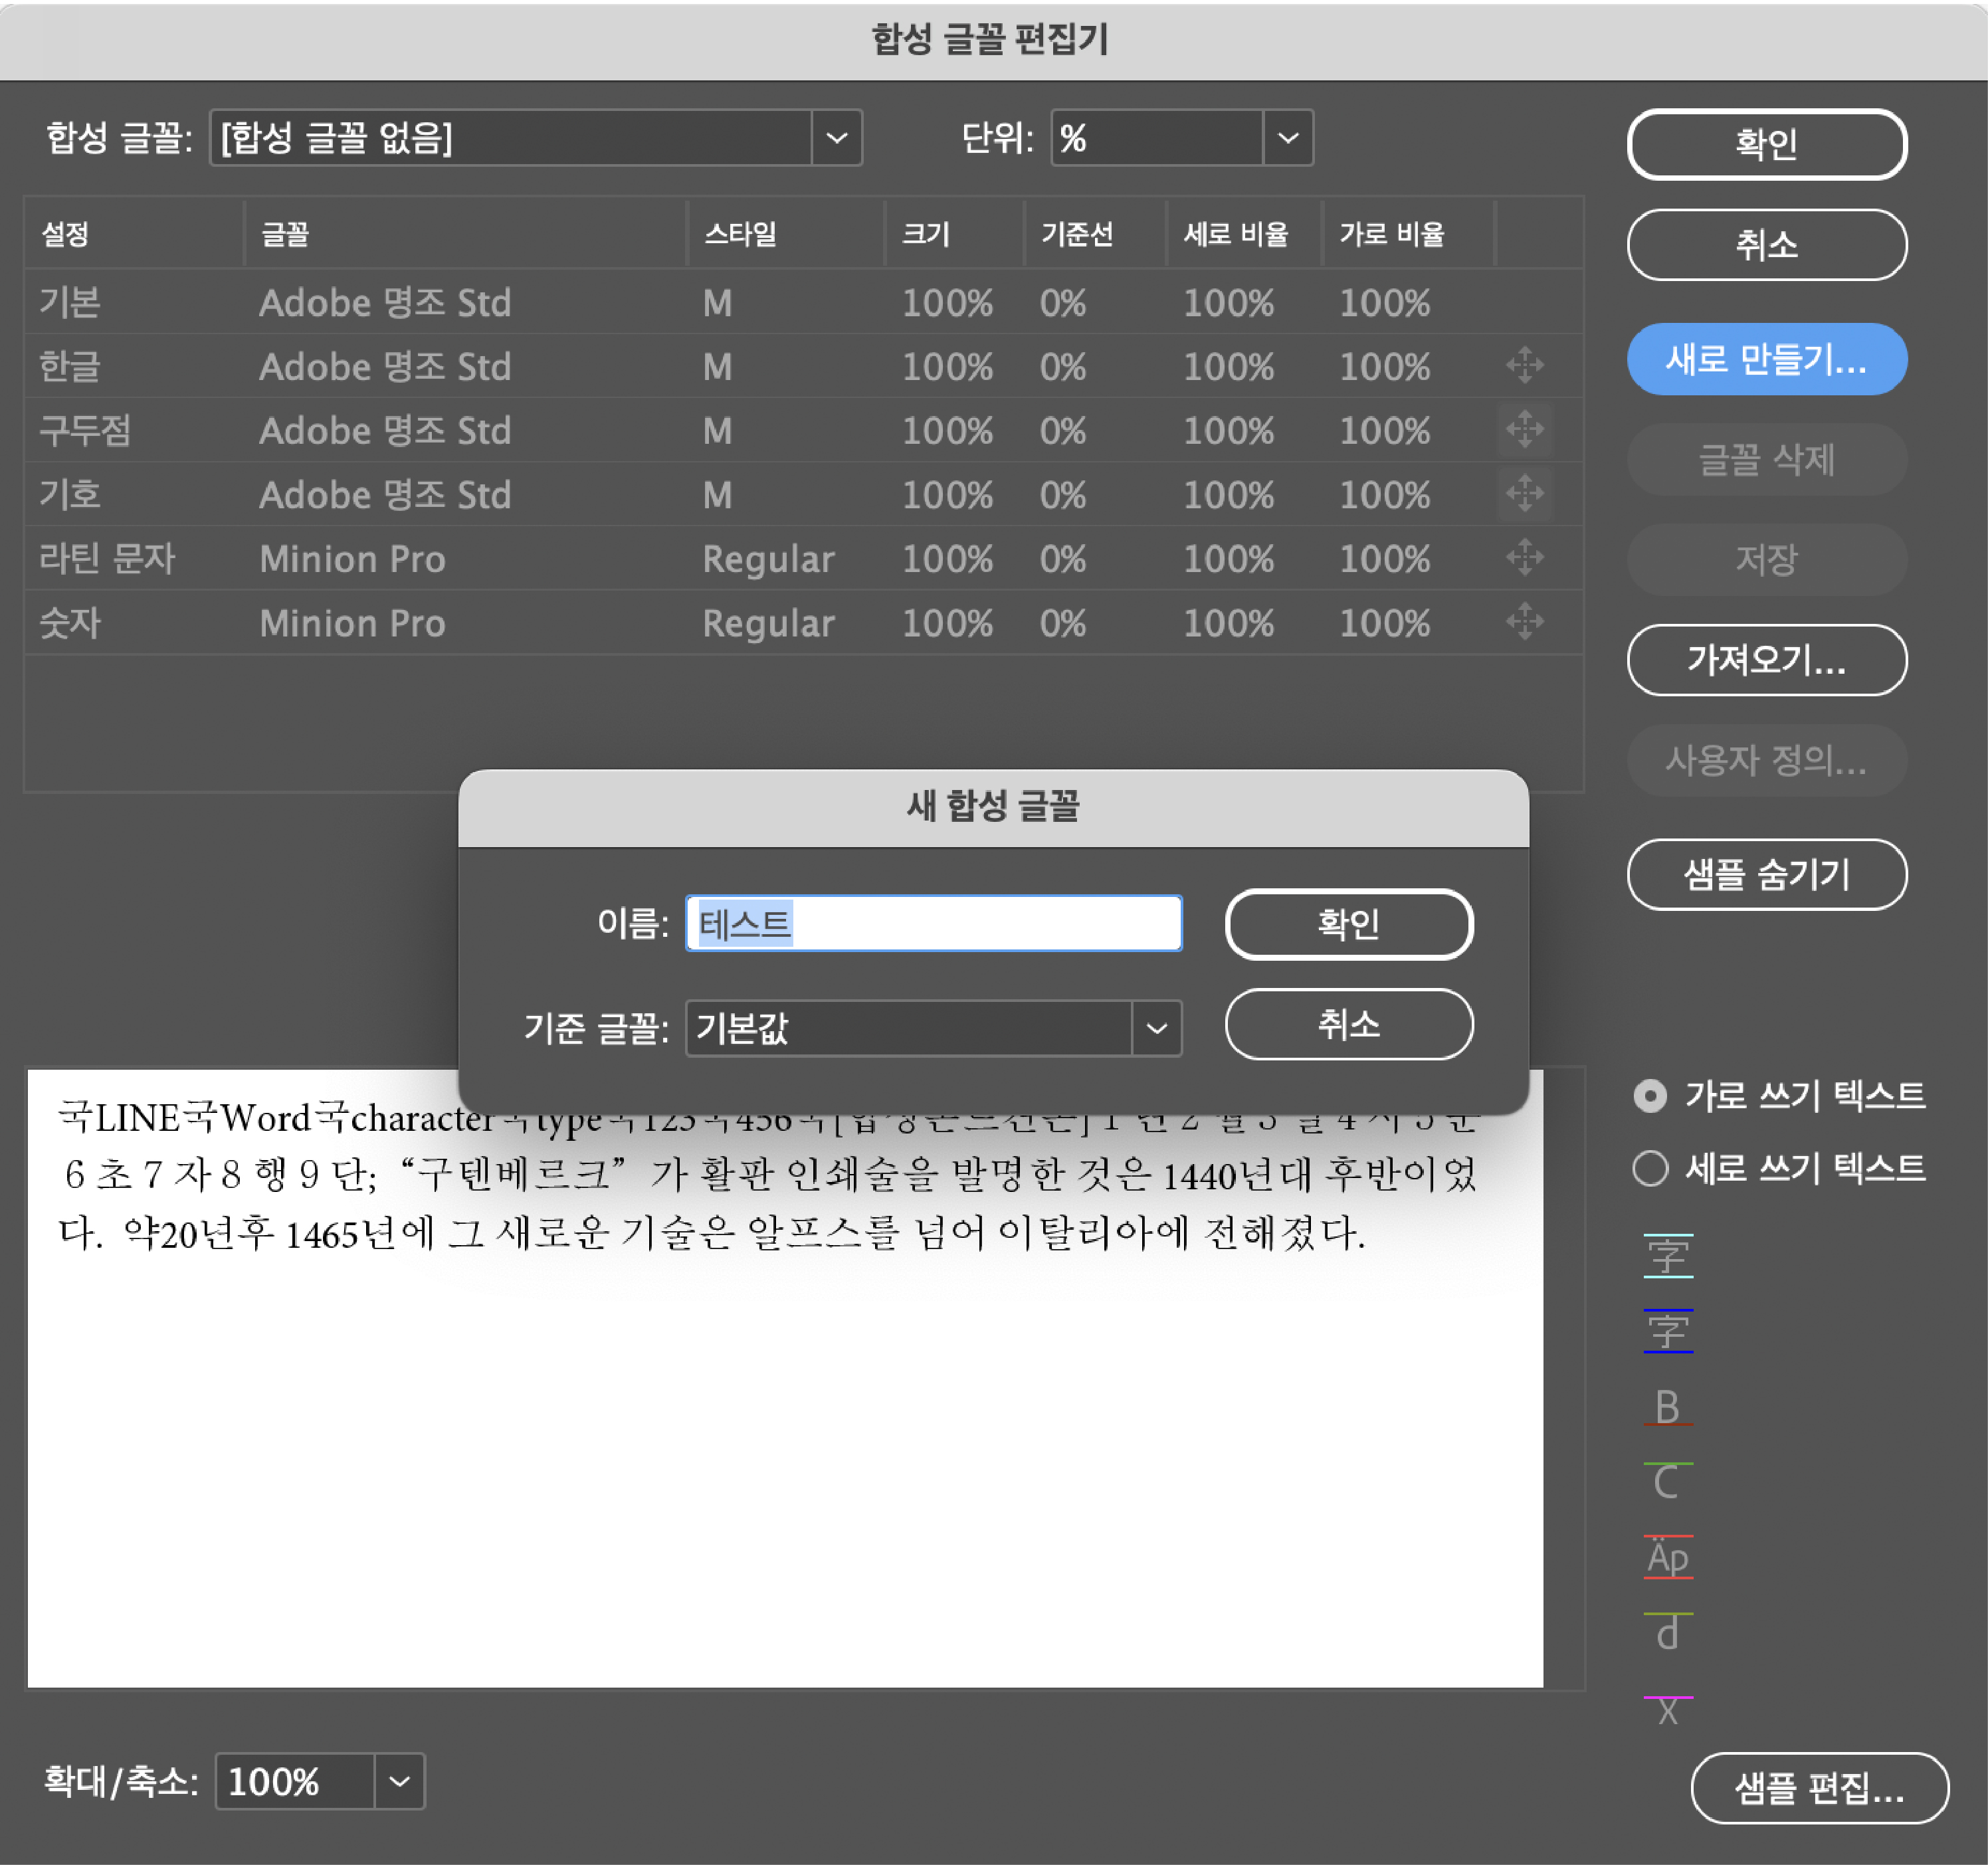
Task: Toggle the blue em box guide icon
Action: click(x=1667, y=1331)
